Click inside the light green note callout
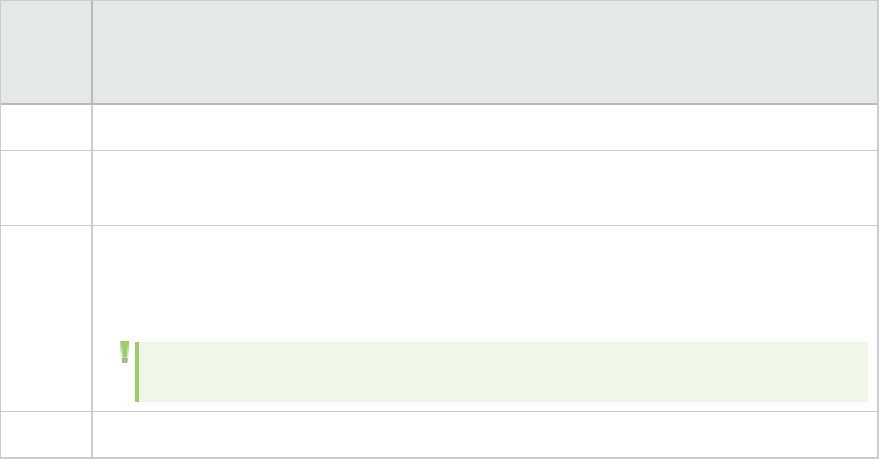This screenshot has width=879, height=459. (x=500, y=371)
